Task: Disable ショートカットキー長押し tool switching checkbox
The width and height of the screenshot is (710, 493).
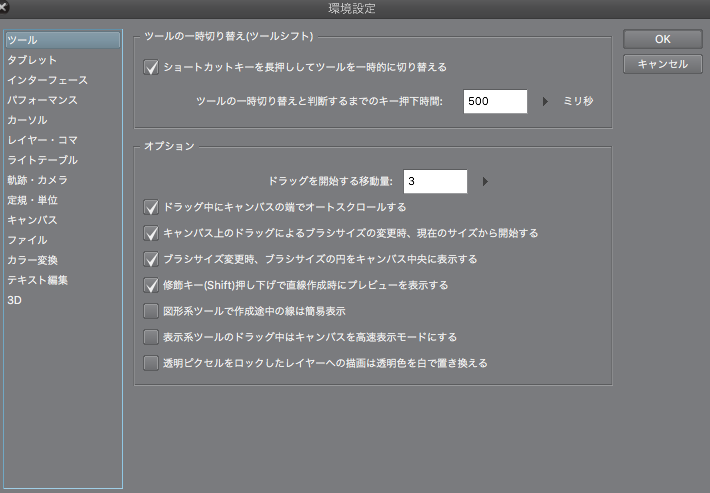Action: coord(152,68)
